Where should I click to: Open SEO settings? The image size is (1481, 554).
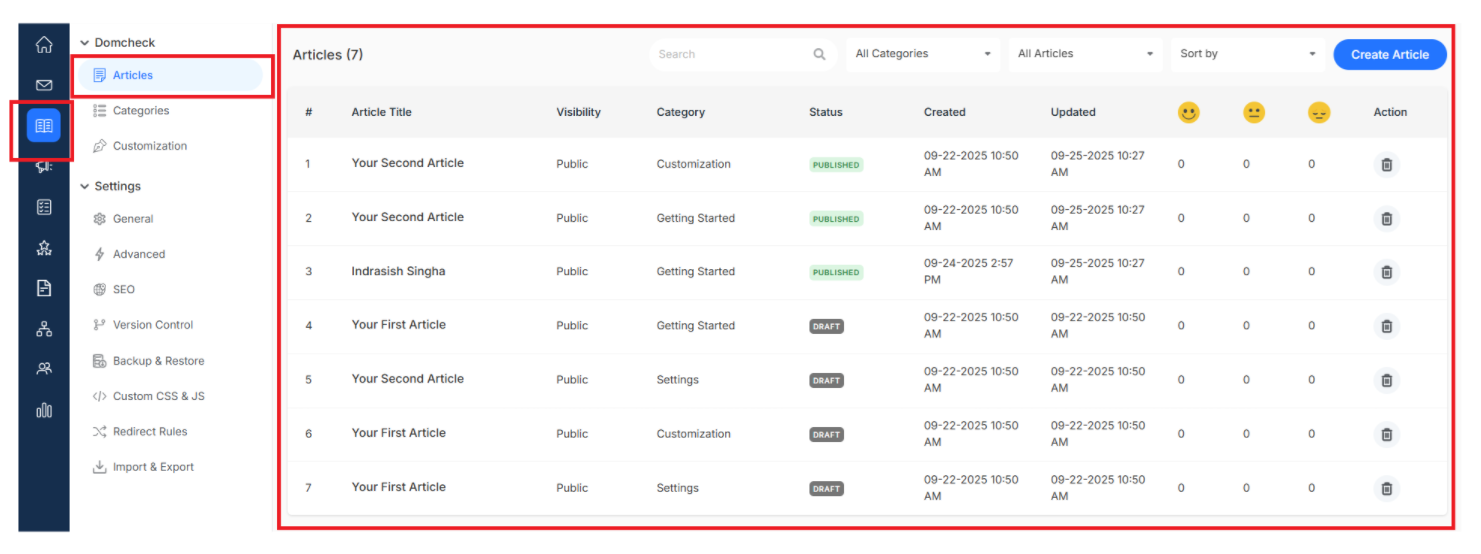click(x=114, y=289)
